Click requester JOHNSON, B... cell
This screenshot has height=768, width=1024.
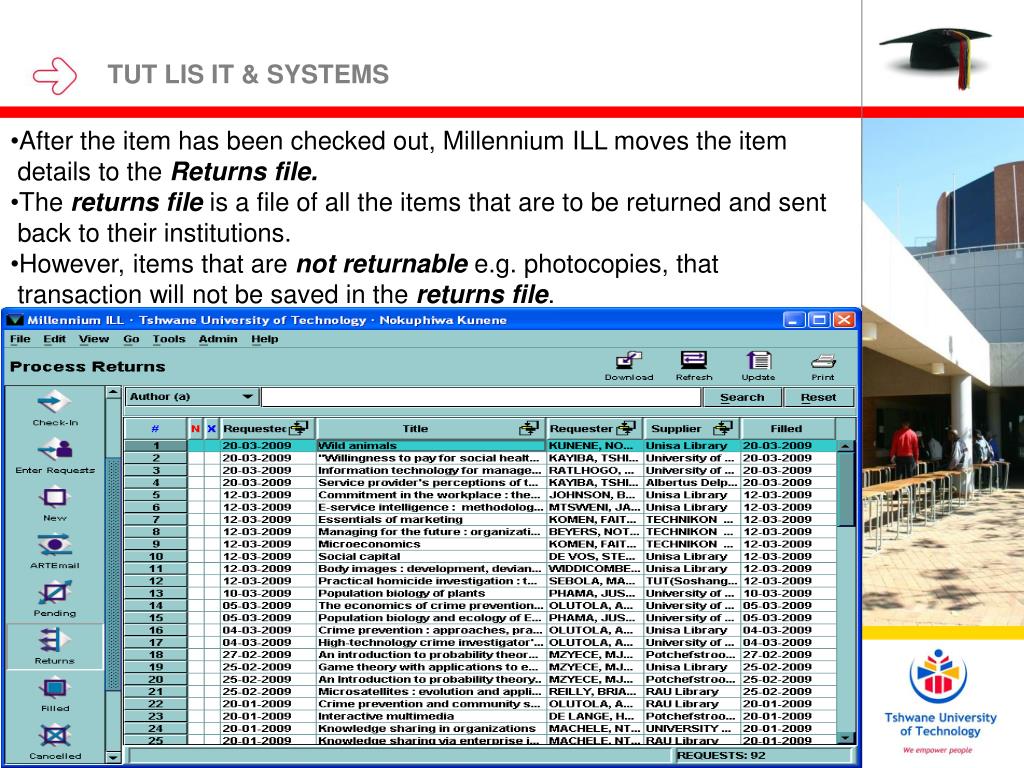click(594, 495)
